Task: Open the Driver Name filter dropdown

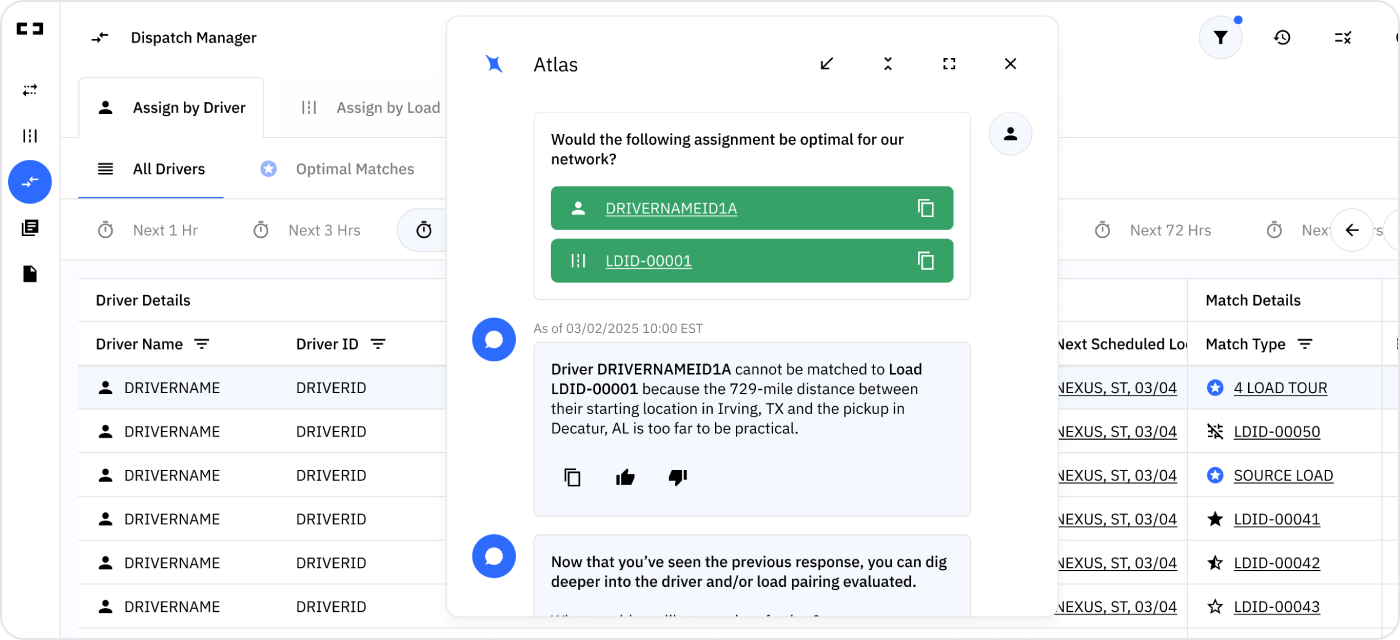Action: [x=202, y=344]
